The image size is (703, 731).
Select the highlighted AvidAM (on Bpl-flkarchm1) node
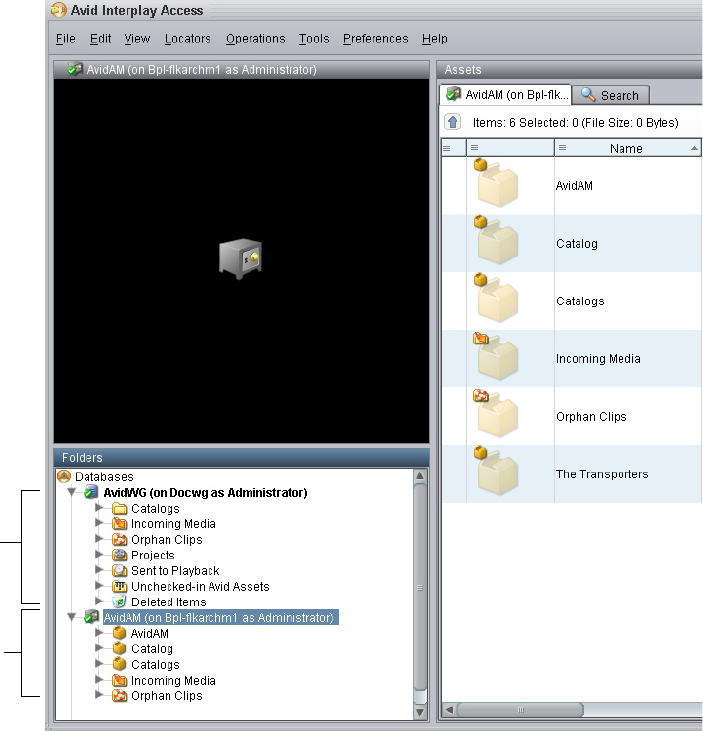[x=220, y=617]
